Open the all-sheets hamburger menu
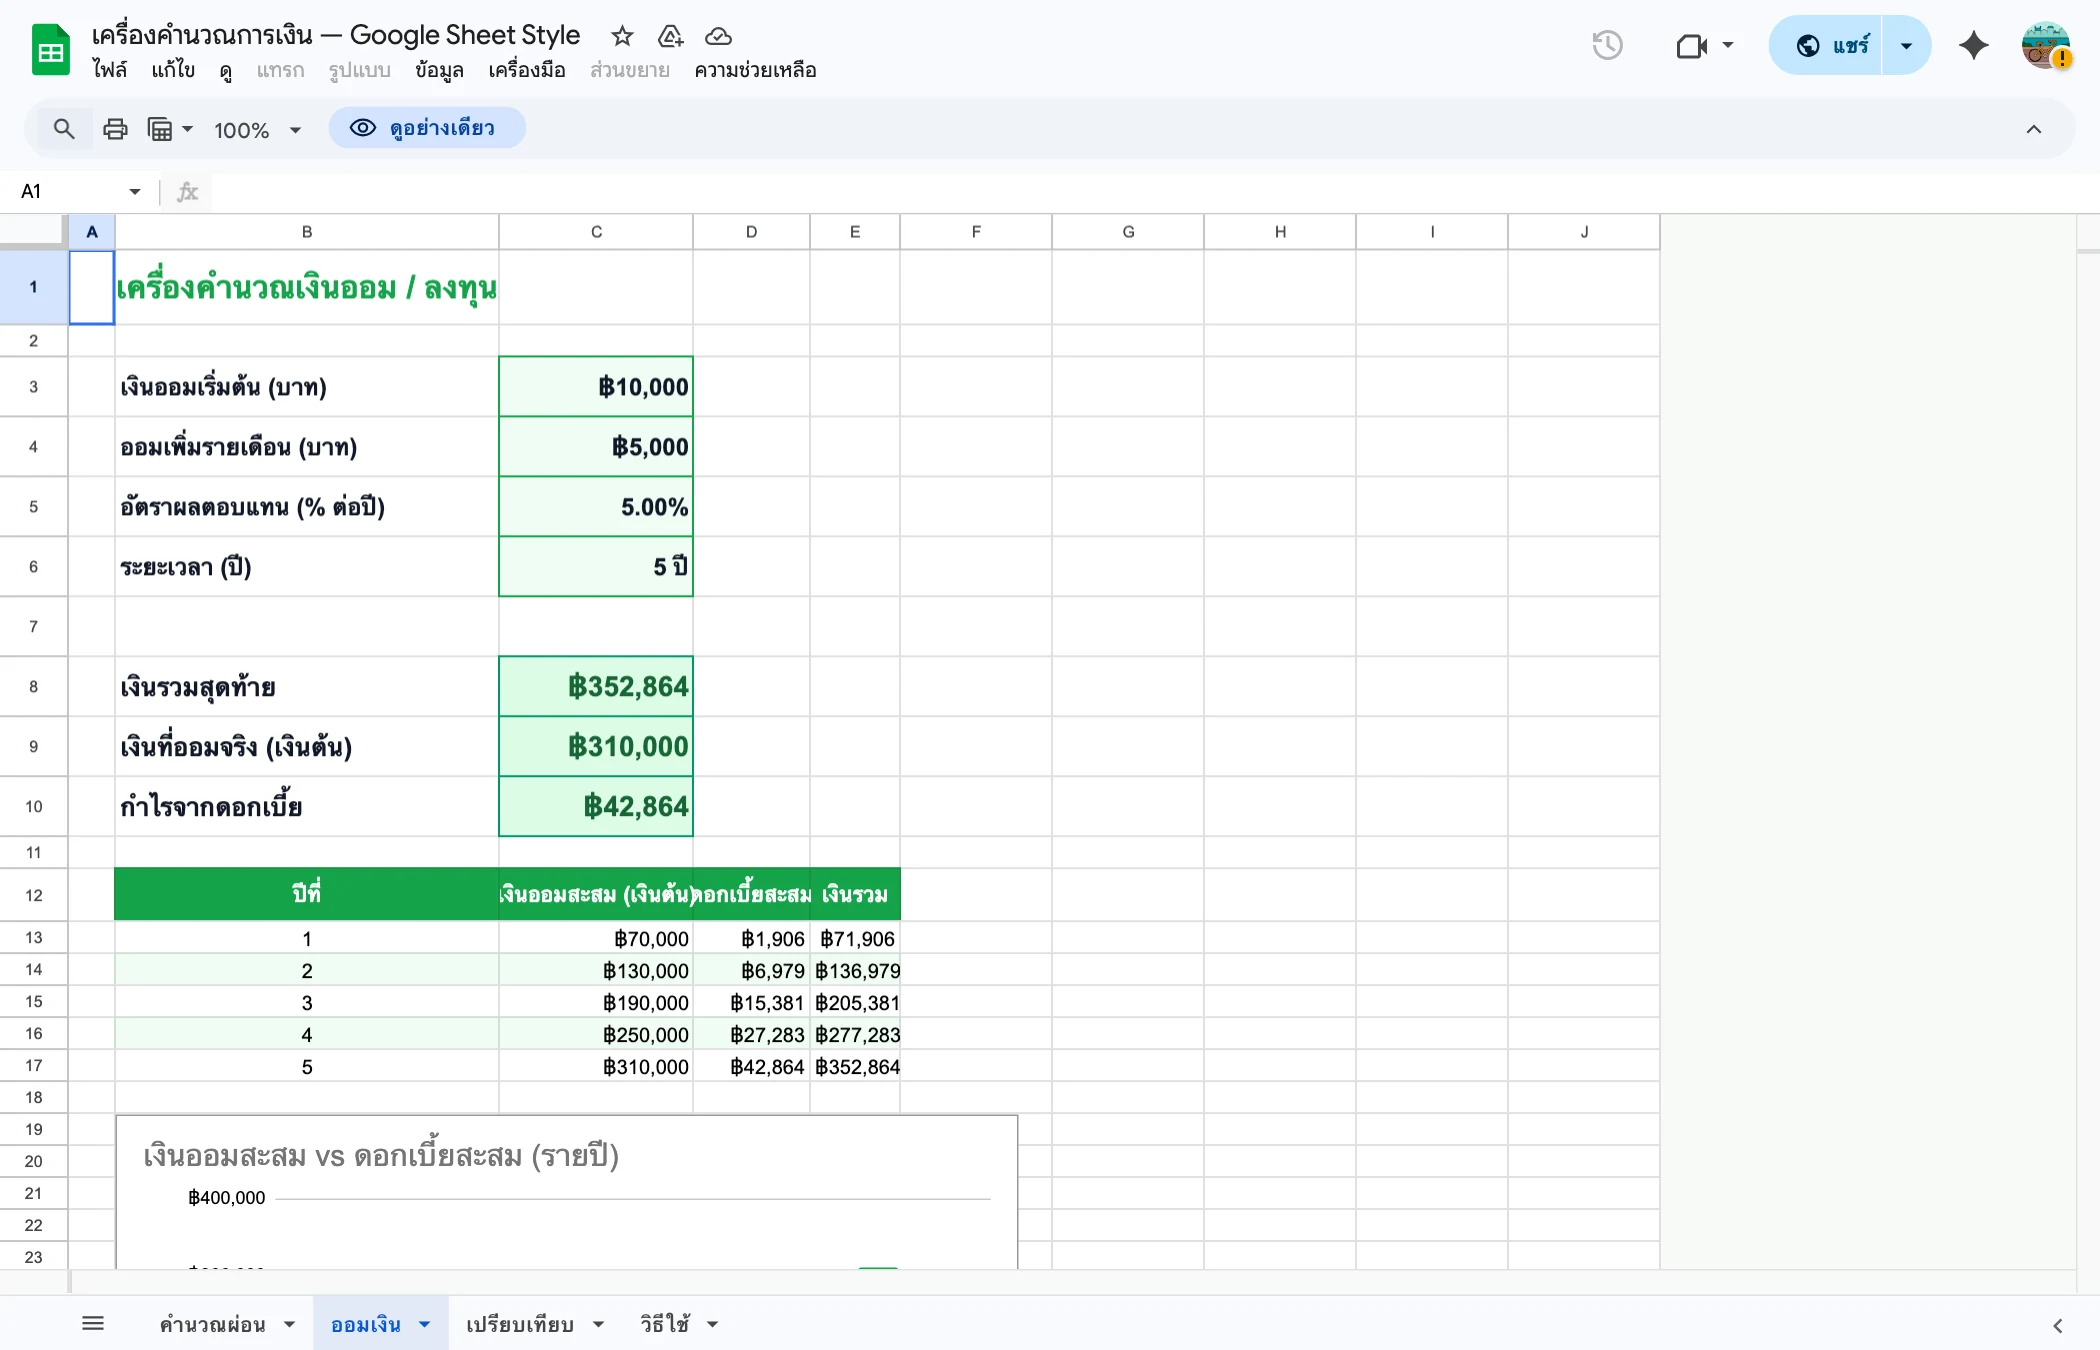This screenshot has height=1350, width=2100. tap(94, 1323)
